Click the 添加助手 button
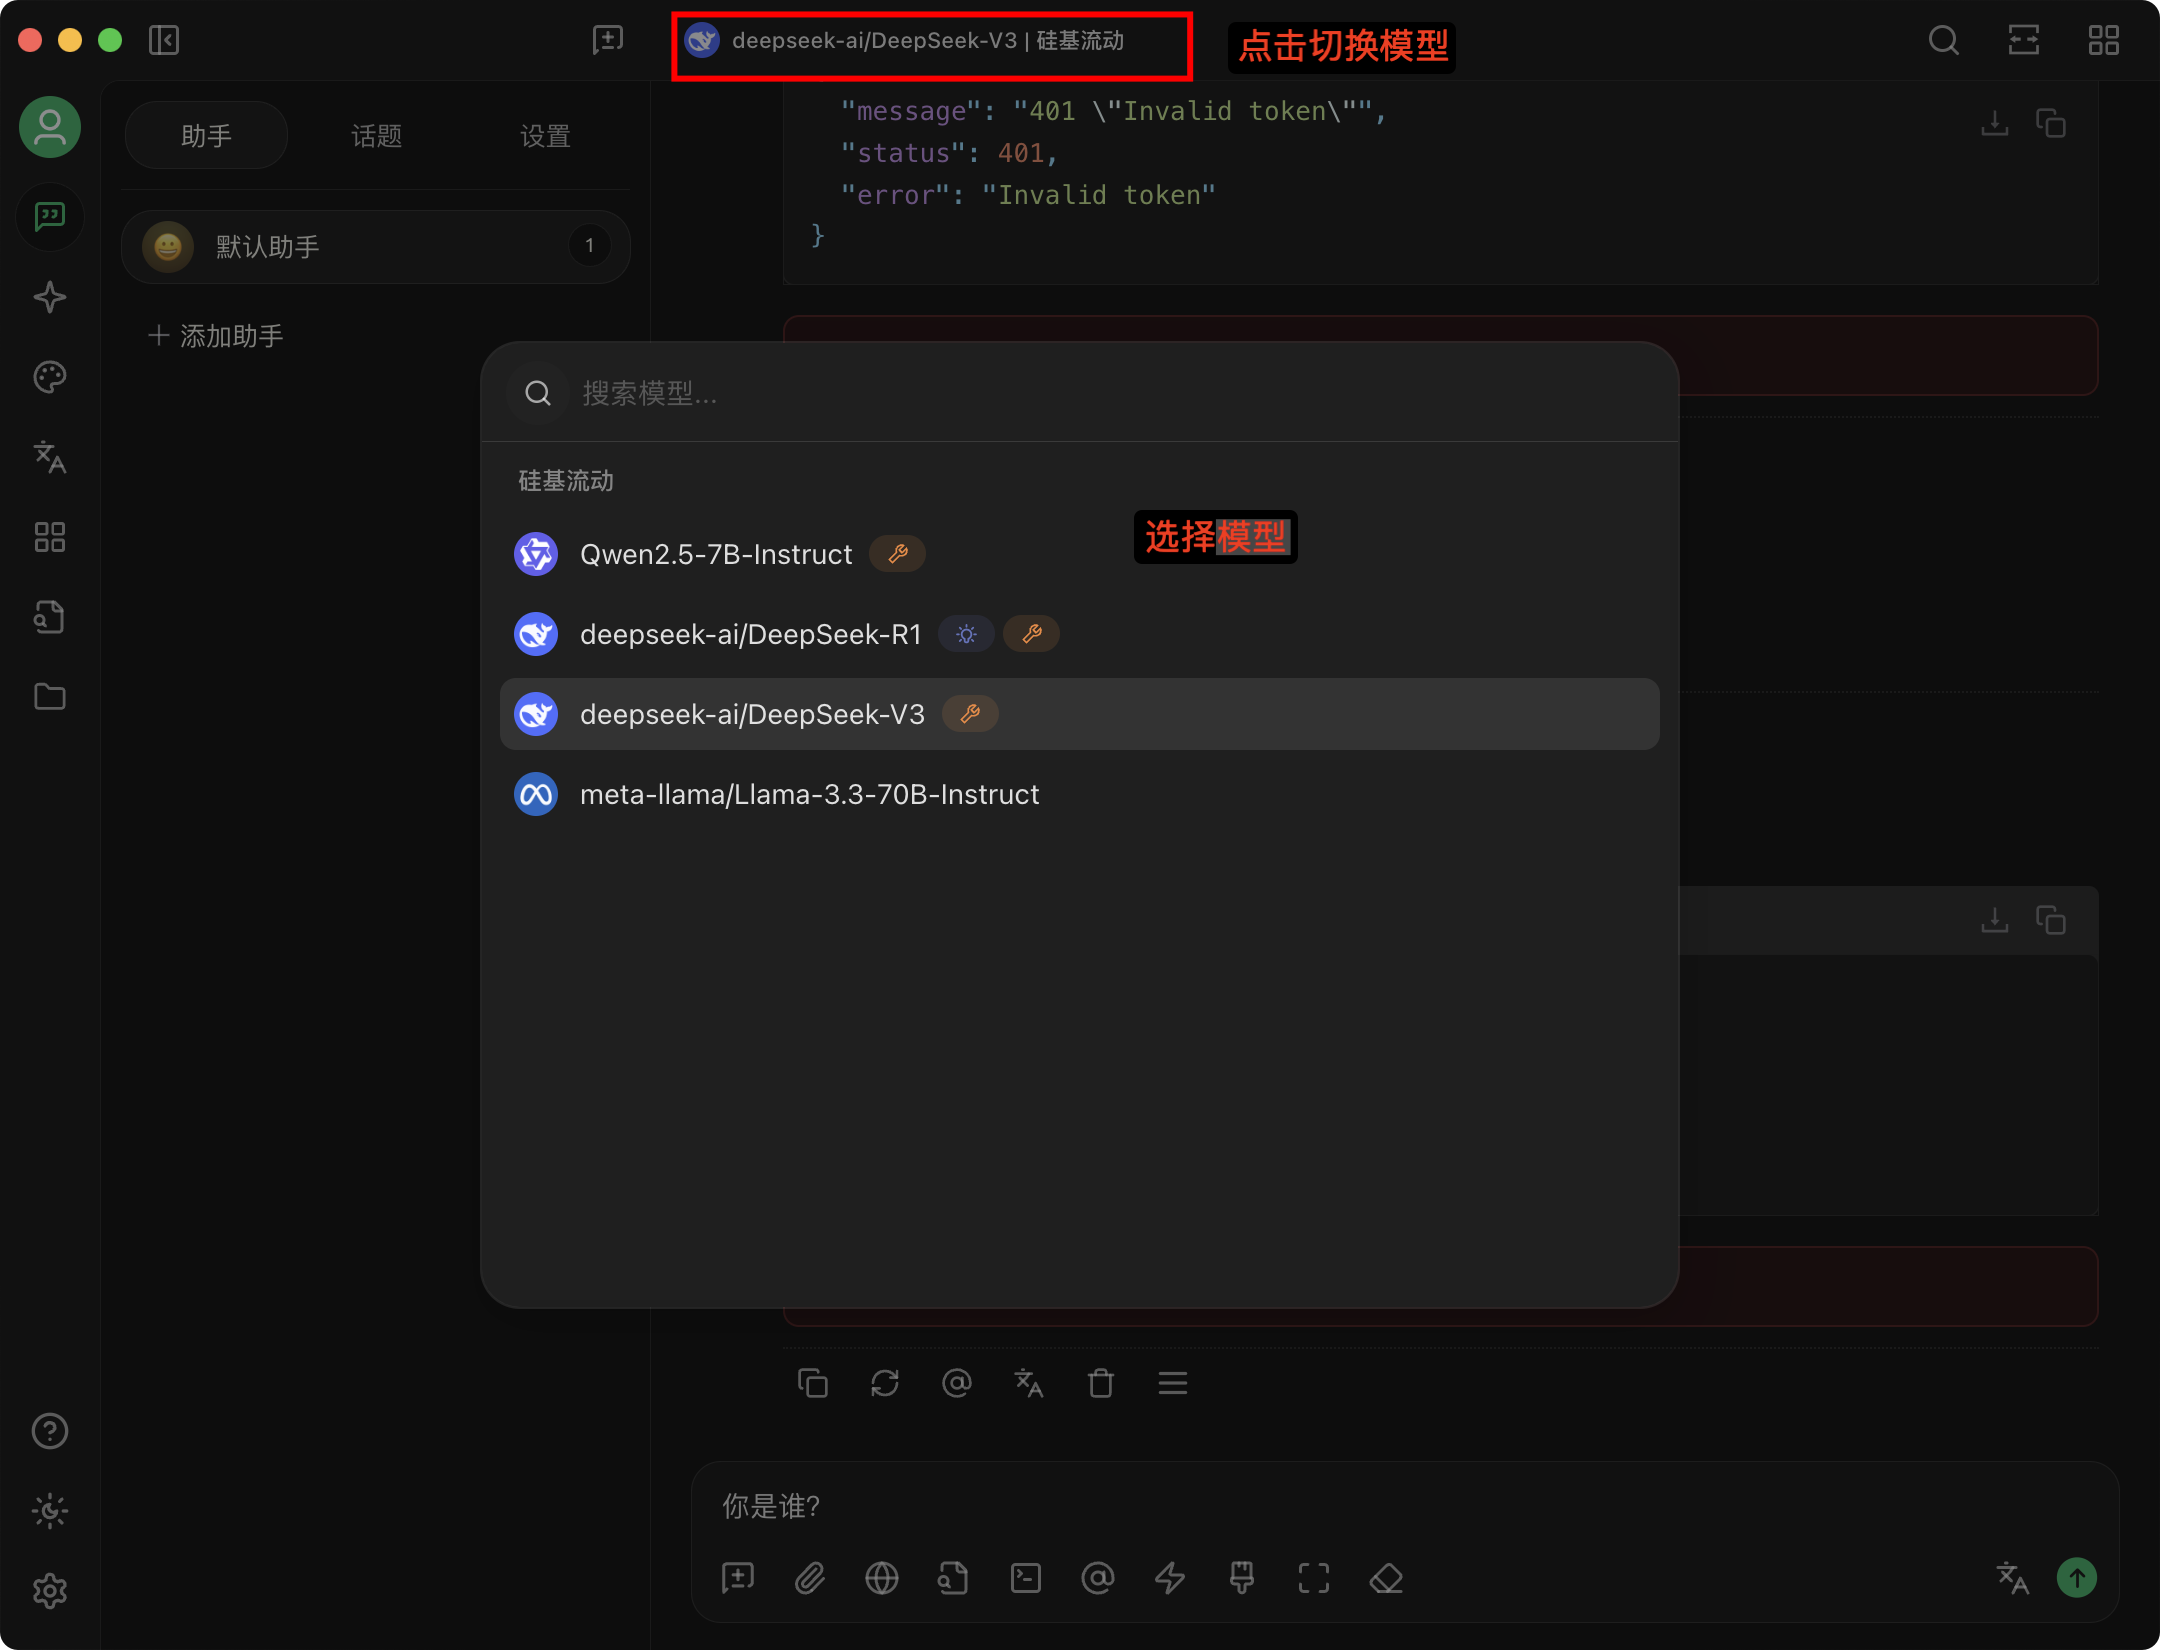Image resolution: width=2160 pixels, height=1650 pixels. pyautogui.click(x=216, y=336)
